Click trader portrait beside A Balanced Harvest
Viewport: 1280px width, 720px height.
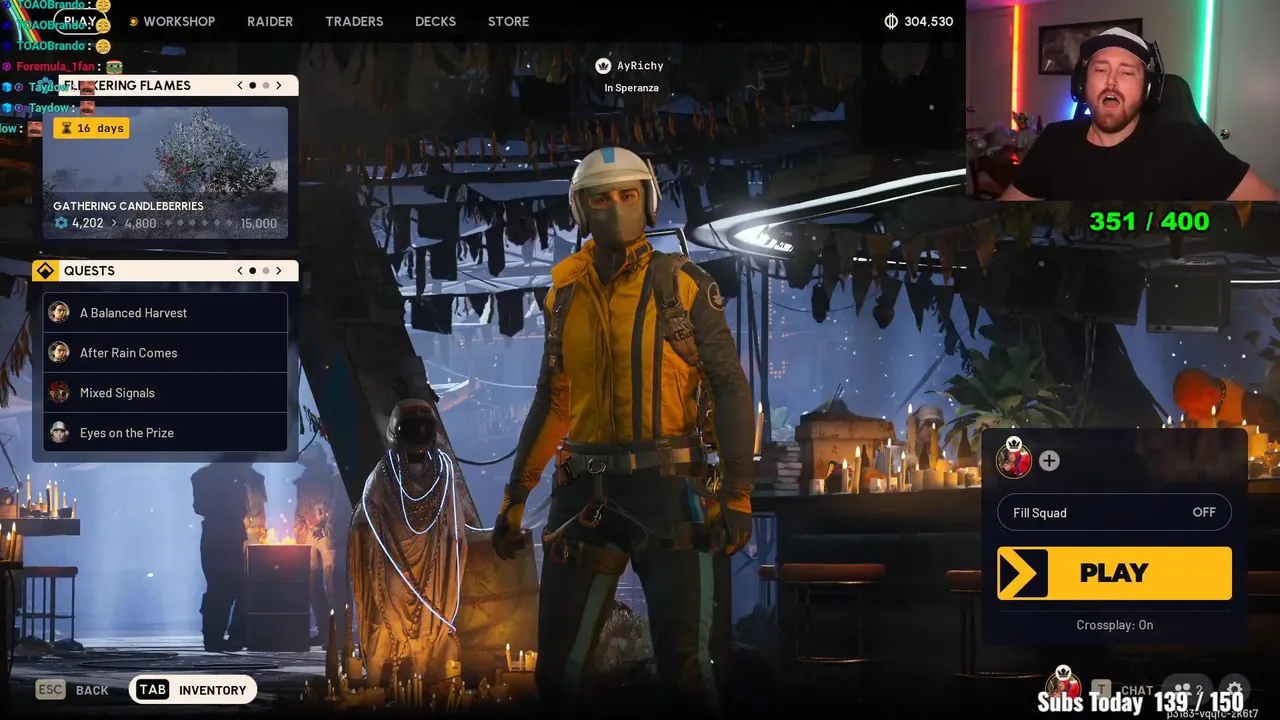pyautogui.click(x=59, y=313)
